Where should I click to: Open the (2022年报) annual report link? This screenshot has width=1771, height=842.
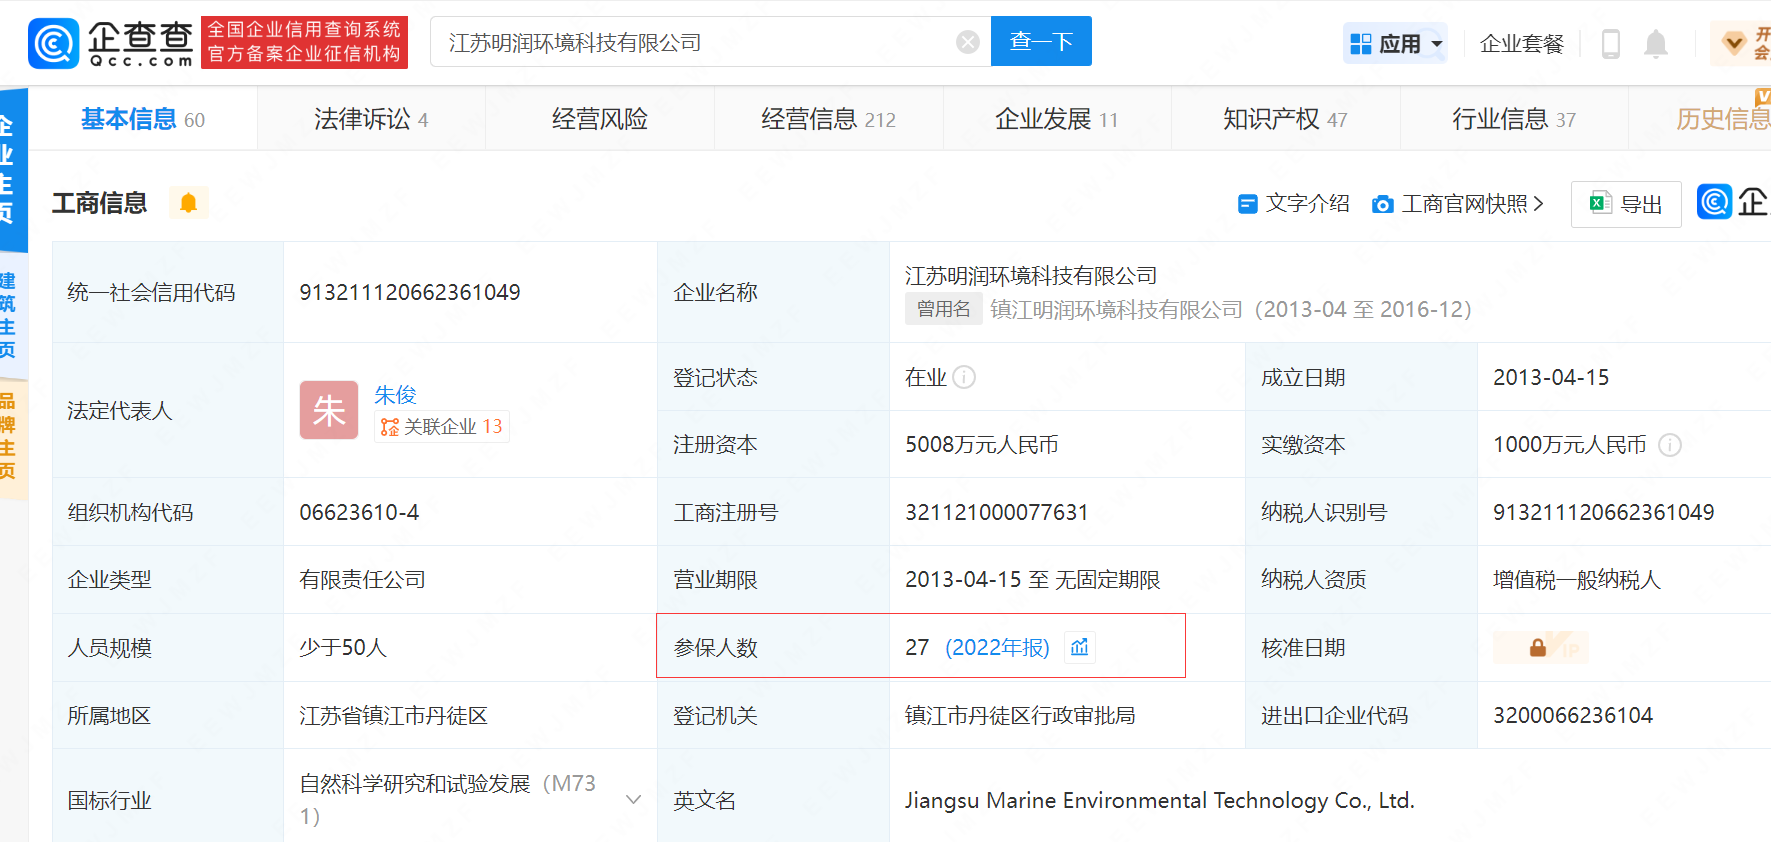click(x=997, y=648)
